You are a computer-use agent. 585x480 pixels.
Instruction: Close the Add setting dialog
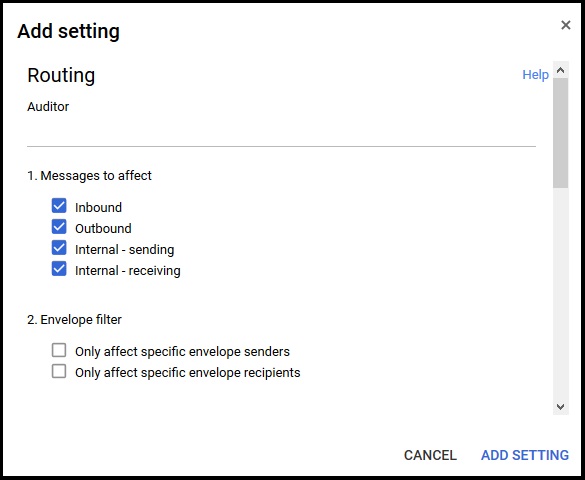[566, 25]
